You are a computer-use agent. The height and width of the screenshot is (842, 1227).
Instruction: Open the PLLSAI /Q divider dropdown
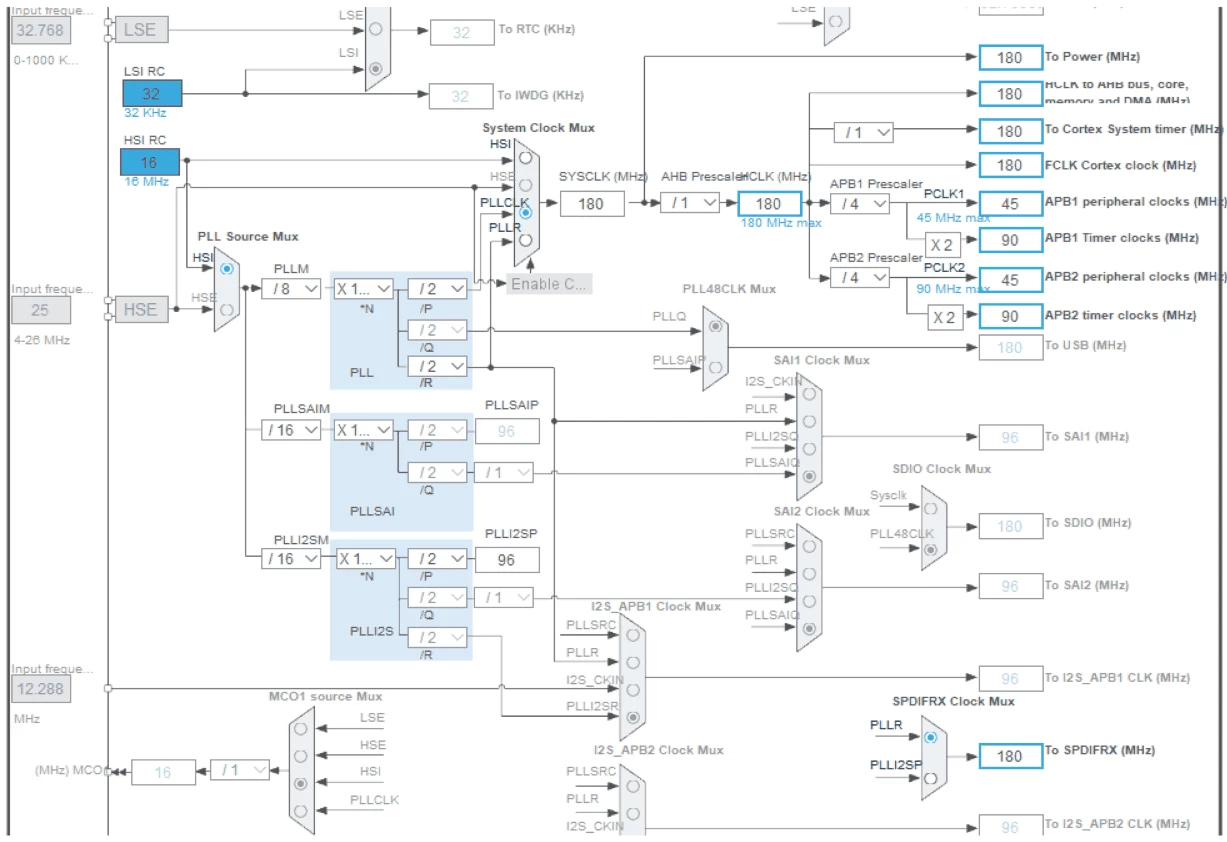[437, 471]
